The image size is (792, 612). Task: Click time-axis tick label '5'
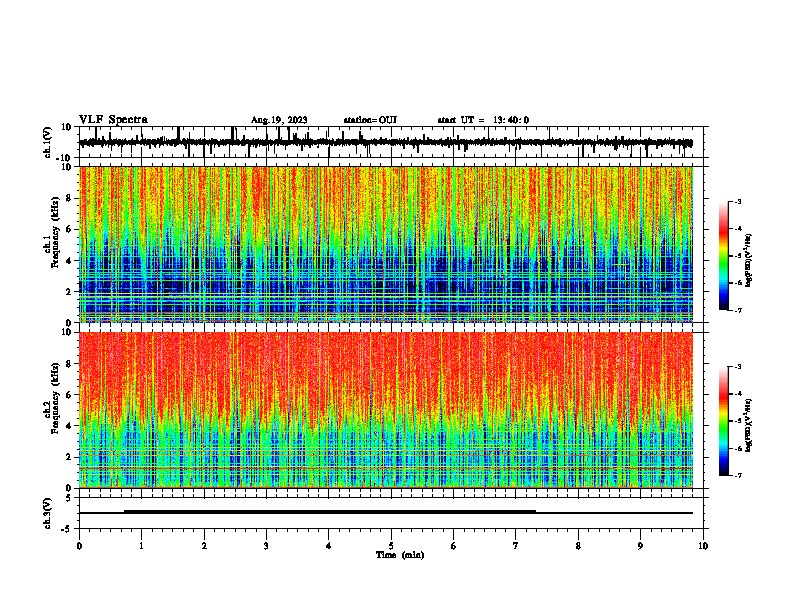point(391,546)
